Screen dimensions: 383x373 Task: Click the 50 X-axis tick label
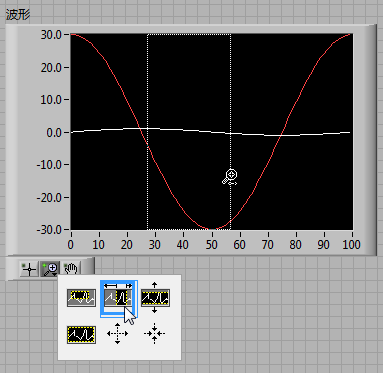click(211, 245)
